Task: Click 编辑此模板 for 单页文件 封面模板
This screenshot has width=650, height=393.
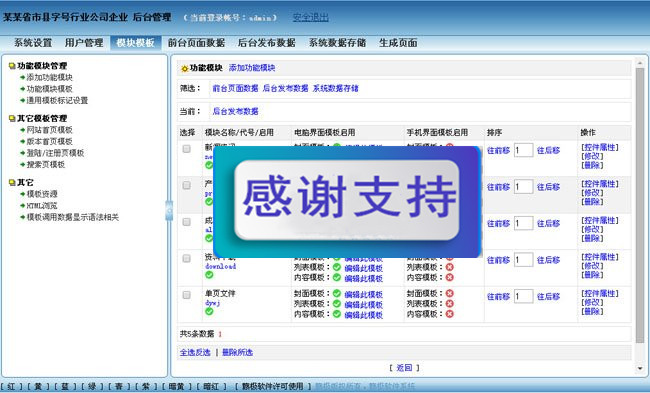Action: [364, 294]
